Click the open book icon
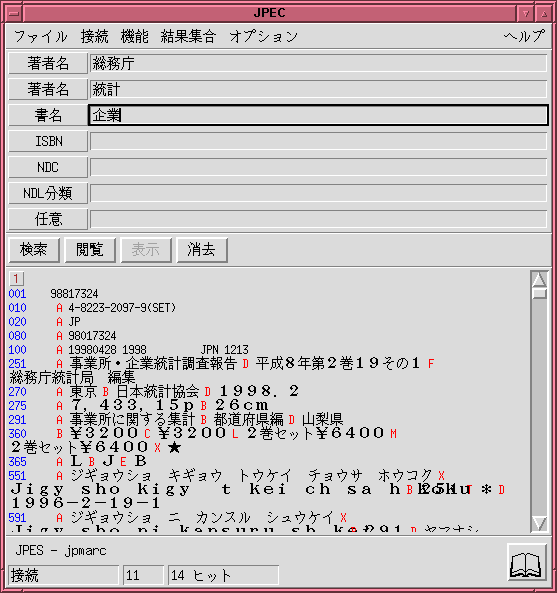 pyautogui.click(x=527, y=562)
